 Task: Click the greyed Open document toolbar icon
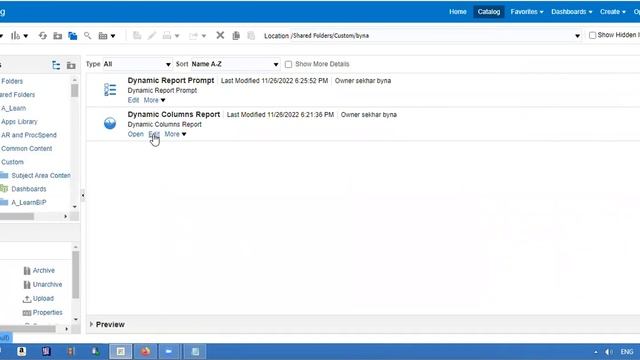coord(137,36)
